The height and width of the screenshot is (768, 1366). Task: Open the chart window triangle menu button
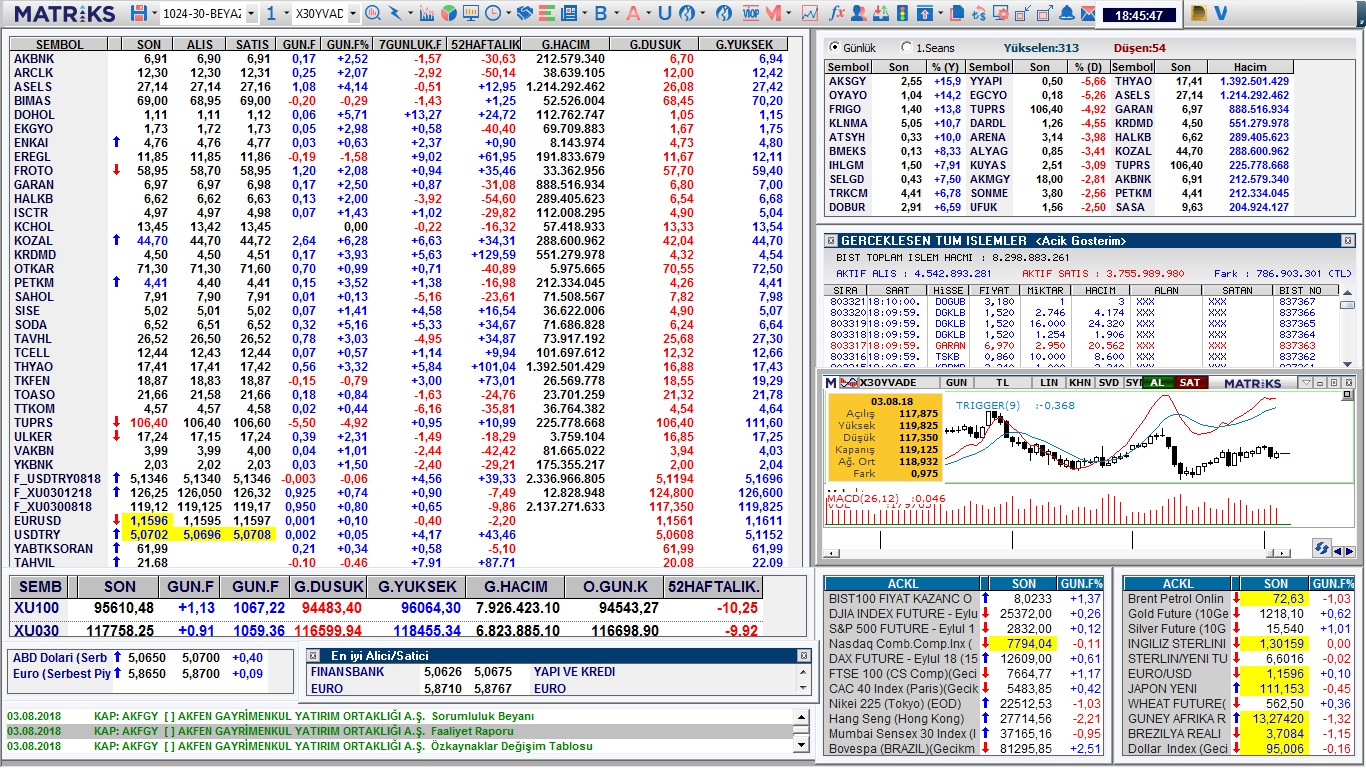1306,383
